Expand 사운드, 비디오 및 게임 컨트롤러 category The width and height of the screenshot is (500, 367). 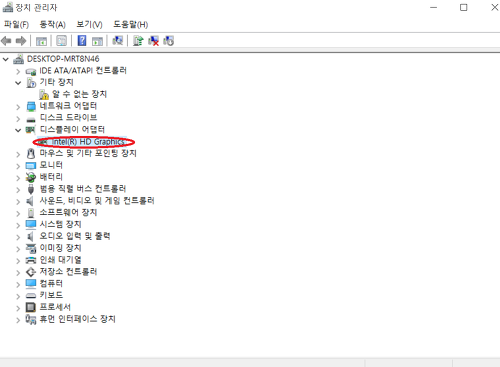coord(18,201)
